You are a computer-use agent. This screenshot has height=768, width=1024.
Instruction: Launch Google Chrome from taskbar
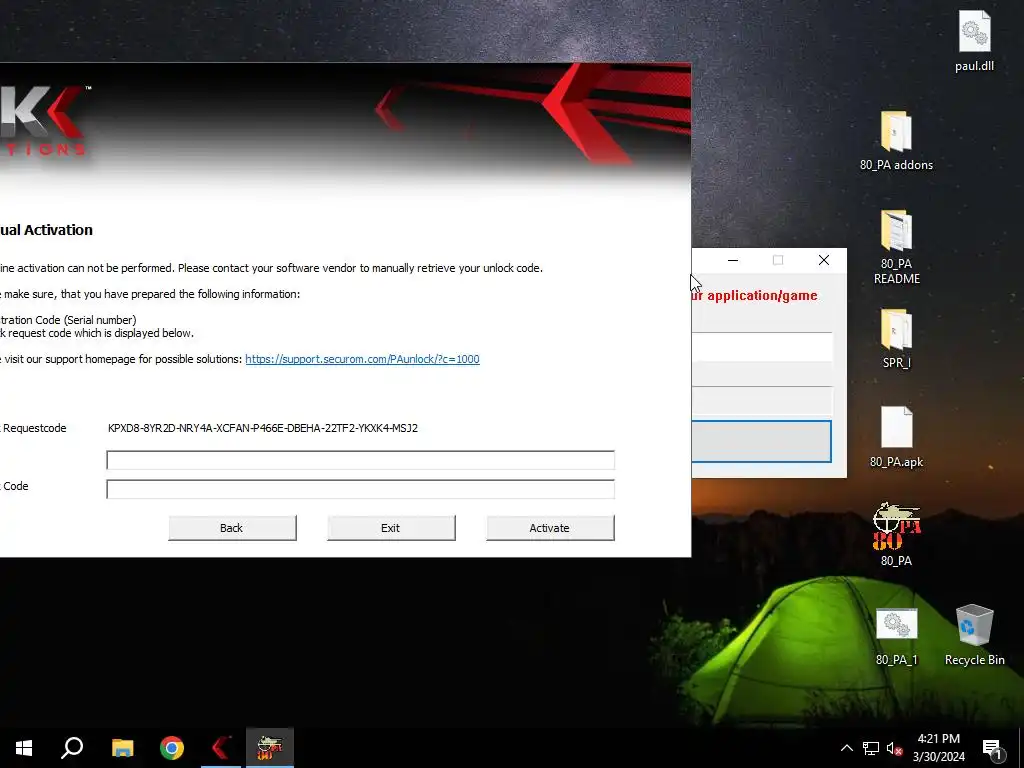point(172,748)
